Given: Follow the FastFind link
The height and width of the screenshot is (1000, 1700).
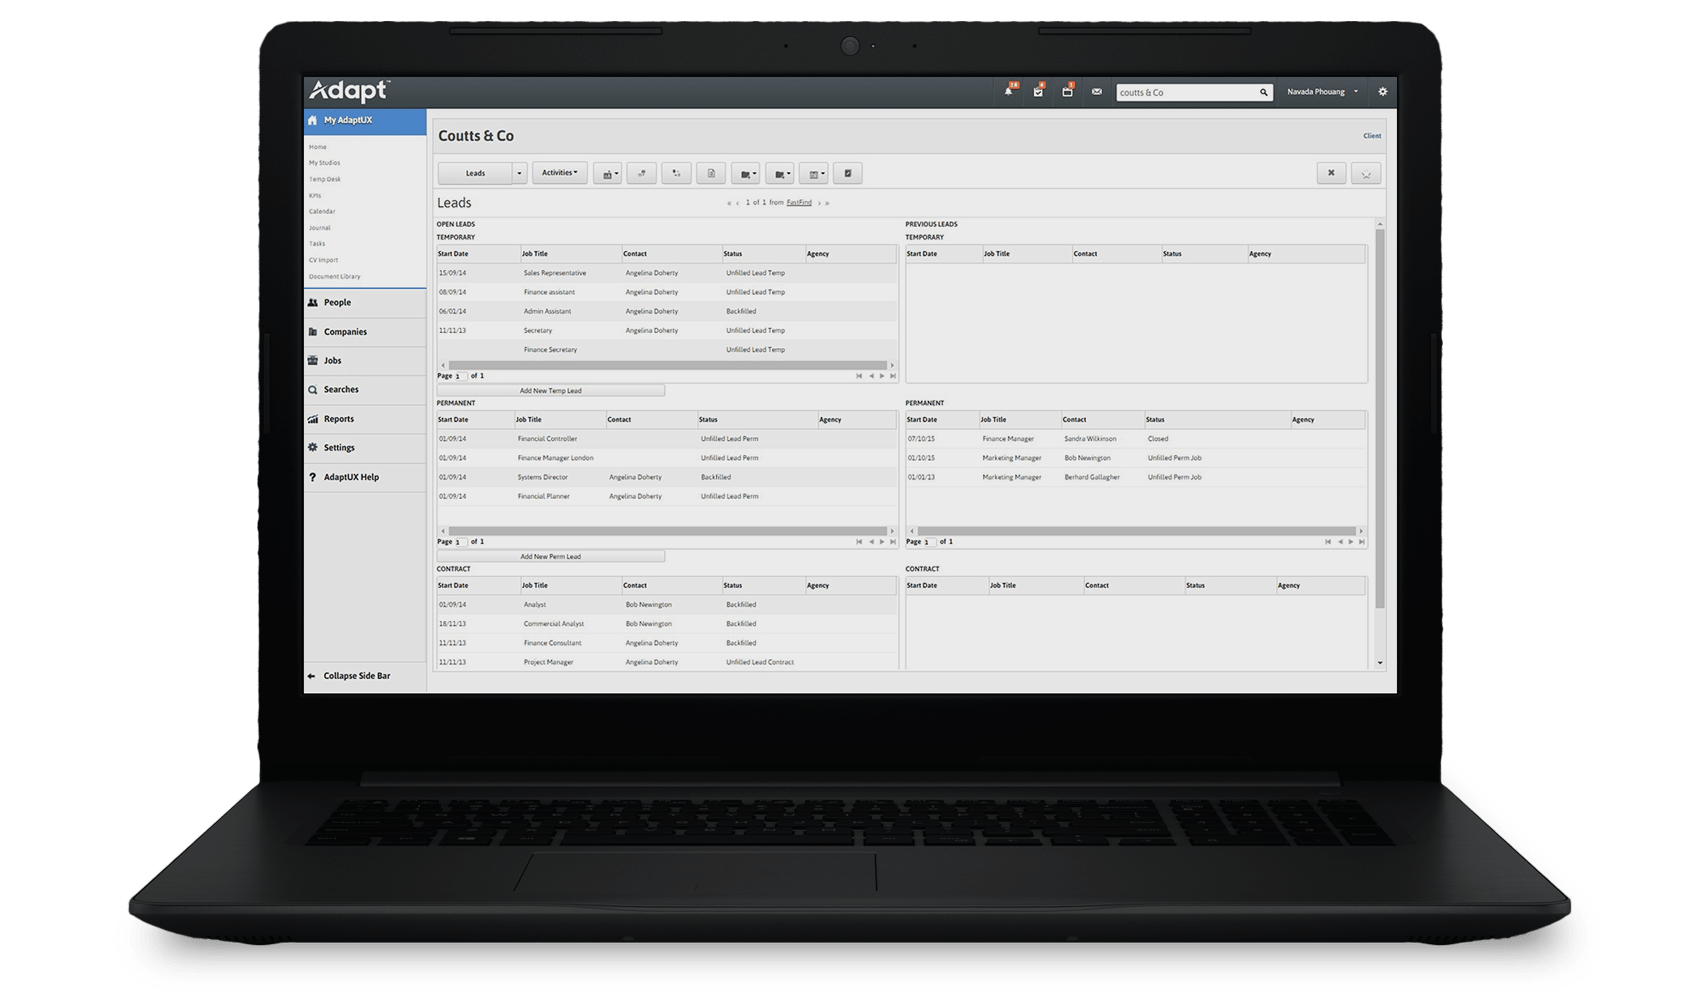Looking at the screenshot, I should 799,203.
